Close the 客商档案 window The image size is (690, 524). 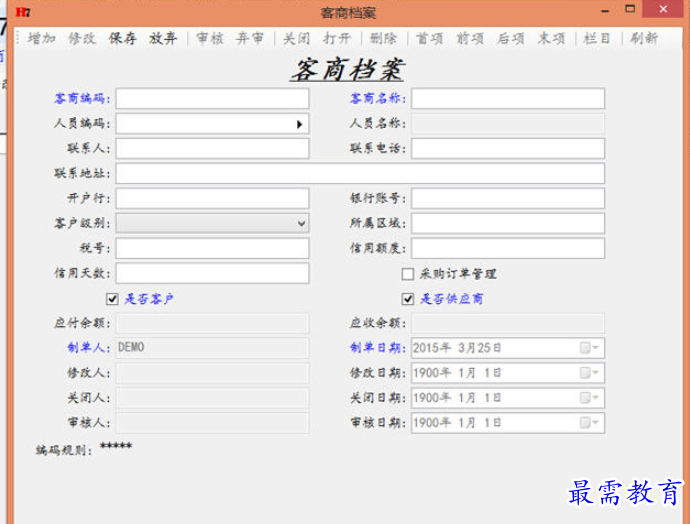(663, 9)
